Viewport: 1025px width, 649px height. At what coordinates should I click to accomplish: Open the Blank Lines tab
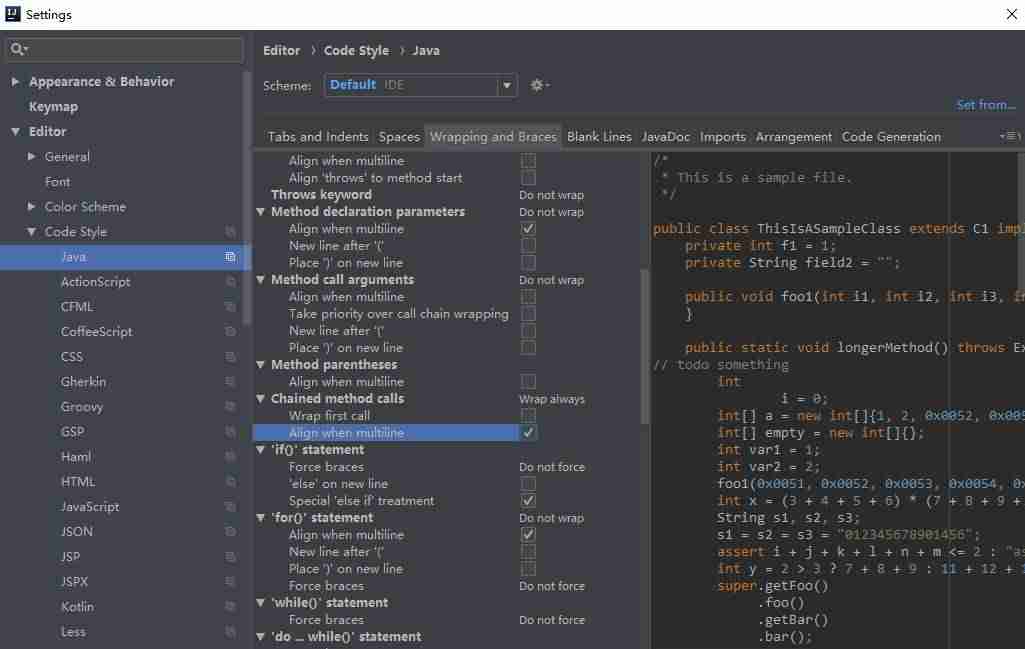click(599, 137)
